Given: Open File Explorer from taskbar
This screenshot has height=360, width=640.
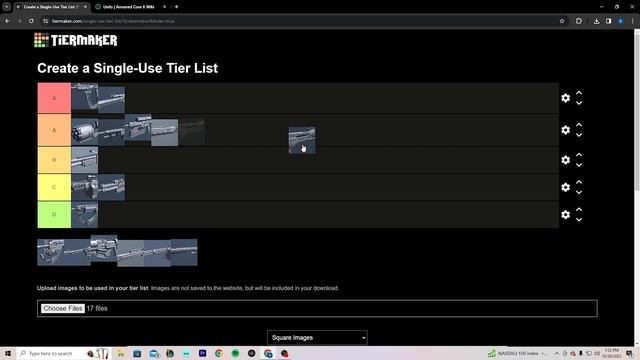Looking at the screenshot, I should (120, 353).
